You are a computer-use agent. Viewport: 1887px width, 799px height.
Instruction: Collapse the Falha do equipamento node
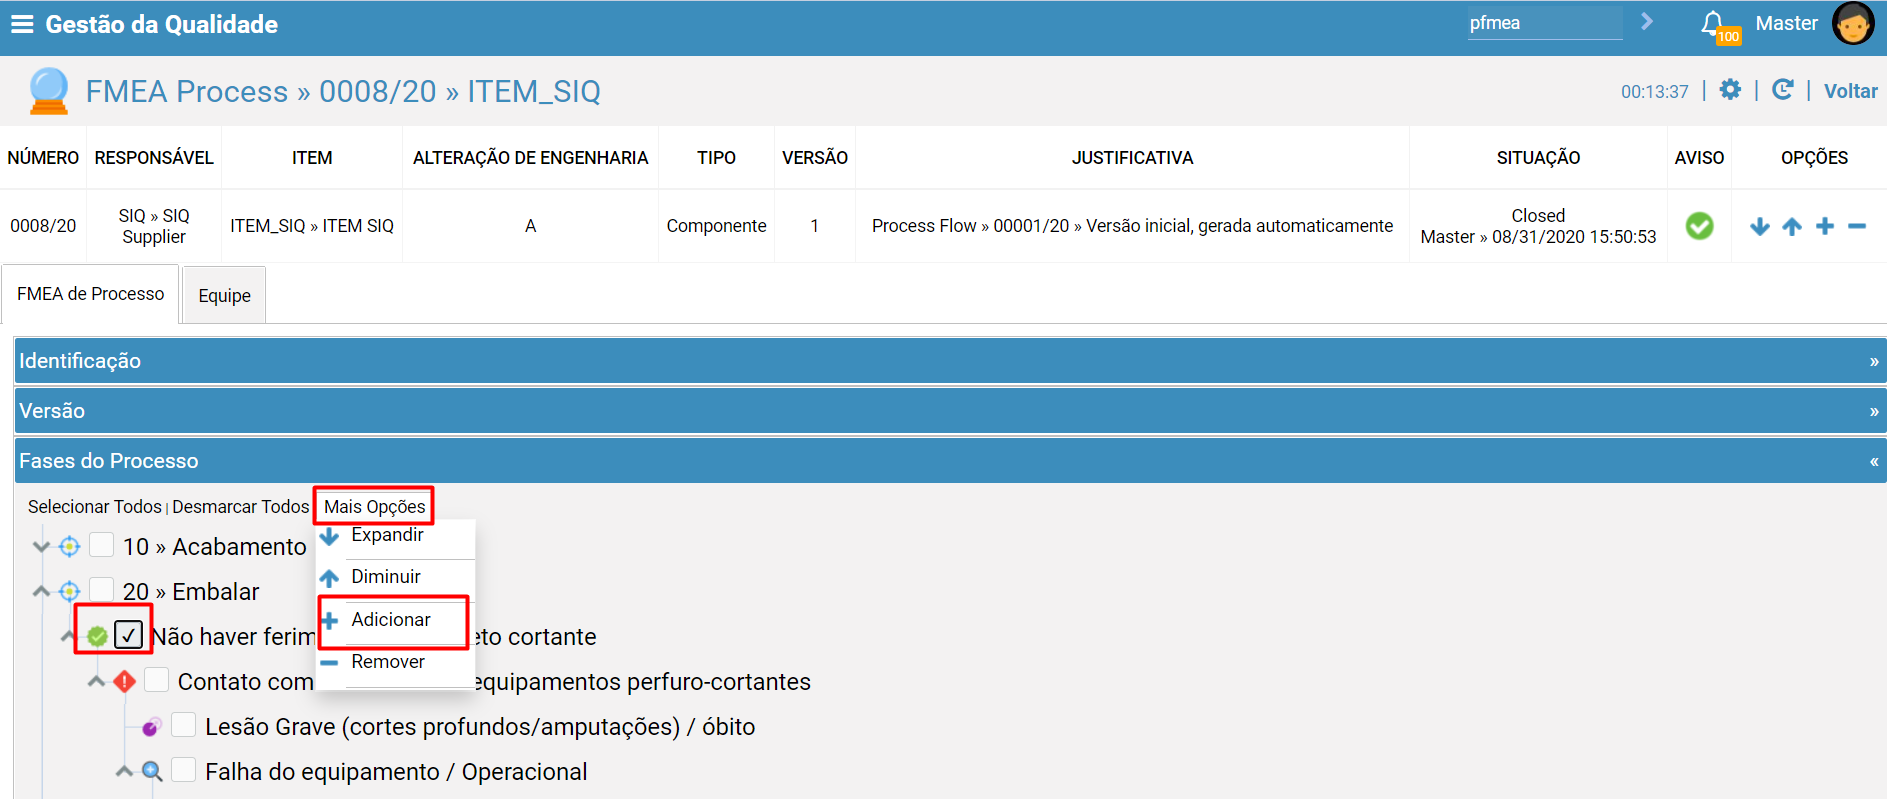click(x=124, y=771)
